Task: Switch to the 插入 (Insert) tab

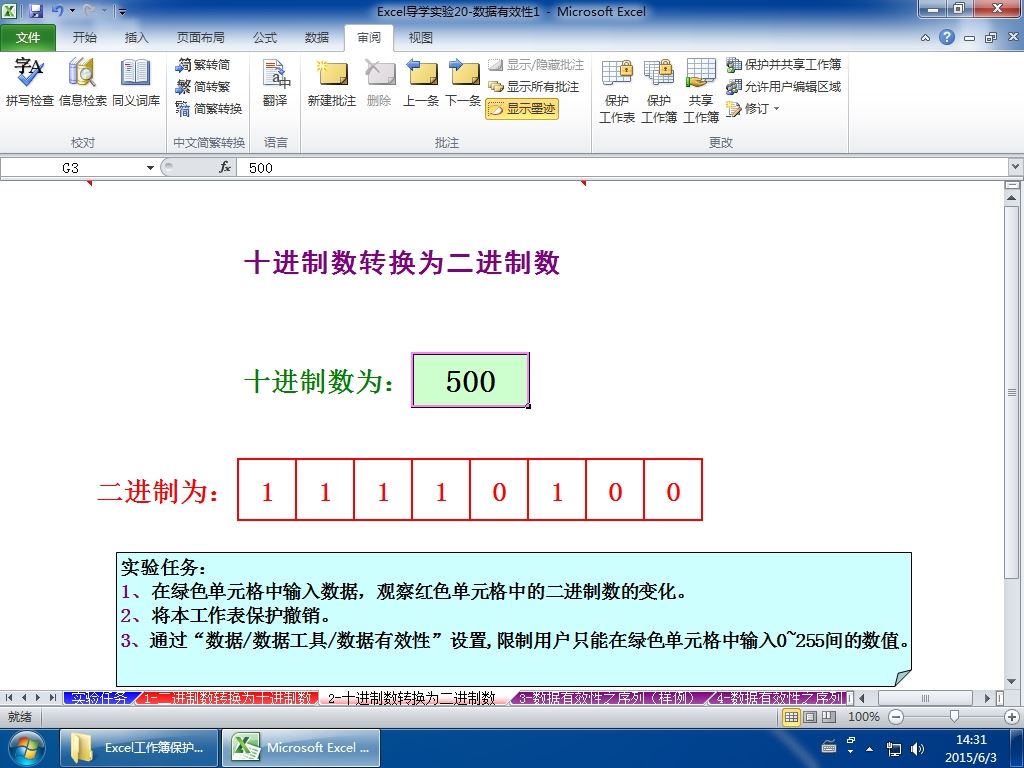Action: pyautogui.click(x=136, y=38)
